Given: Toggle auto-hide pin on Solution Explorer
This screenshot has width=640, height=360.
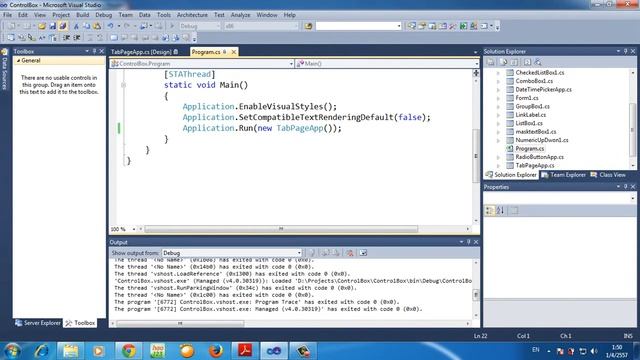Looking at the screenshot, I should (x=625, y=51).
